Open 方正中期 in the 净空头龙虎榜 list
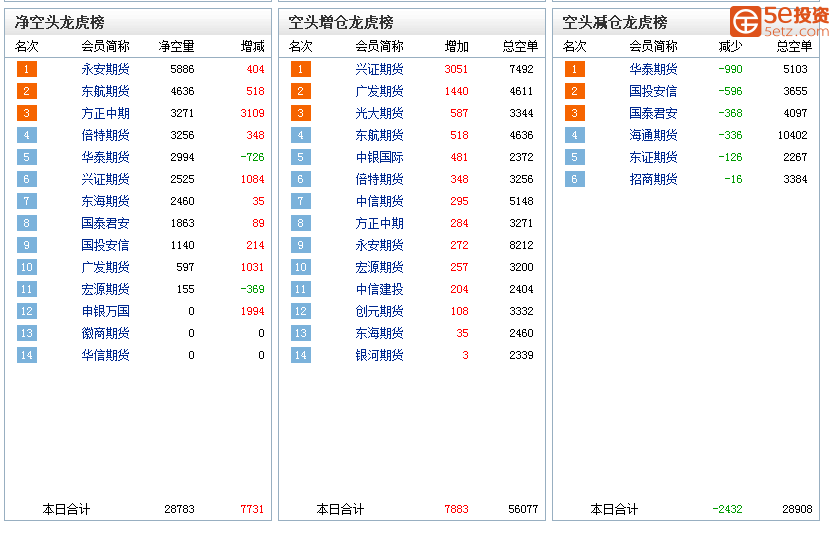Viewport: 837px width, 534px height. point(105,113)
